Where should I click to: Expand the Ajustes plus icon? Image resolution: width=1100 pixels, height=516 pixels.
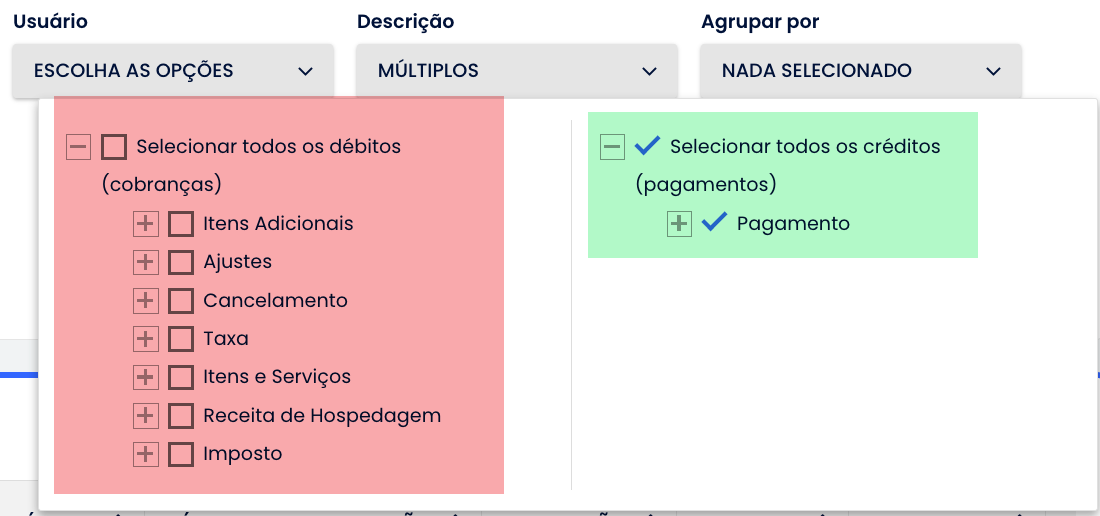click(146, 262)
